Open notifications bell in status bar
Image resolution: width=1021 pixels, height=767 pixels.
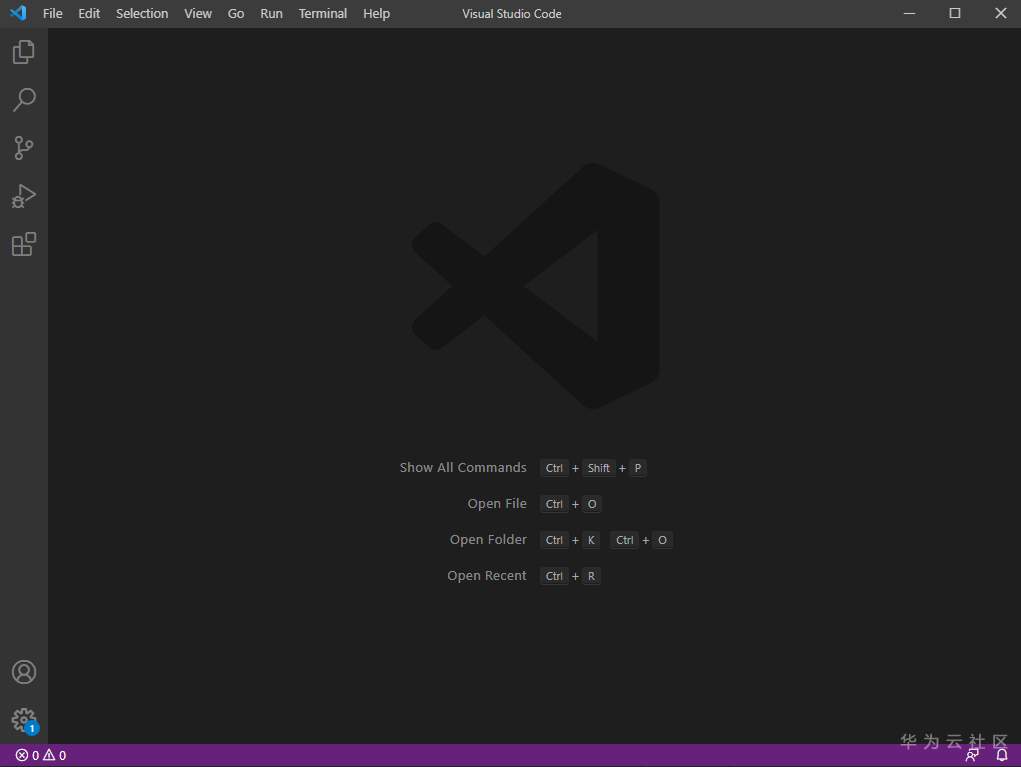pyautogui.click(x=1002, y=755)
